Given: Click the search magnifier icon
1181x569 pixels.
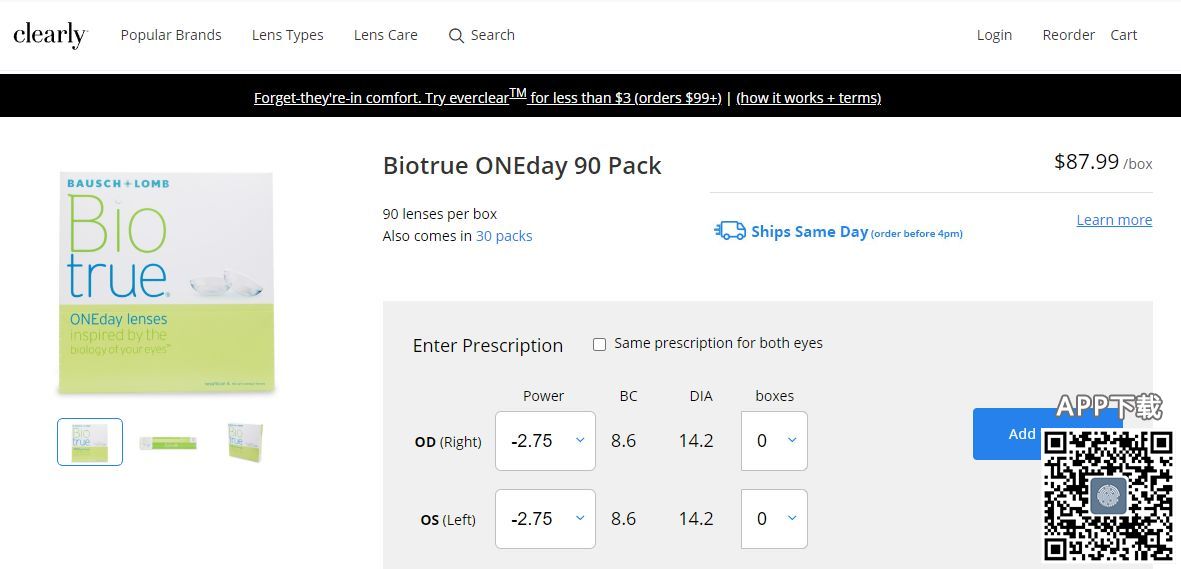Looking at the screenshot, I should [456, 36].
